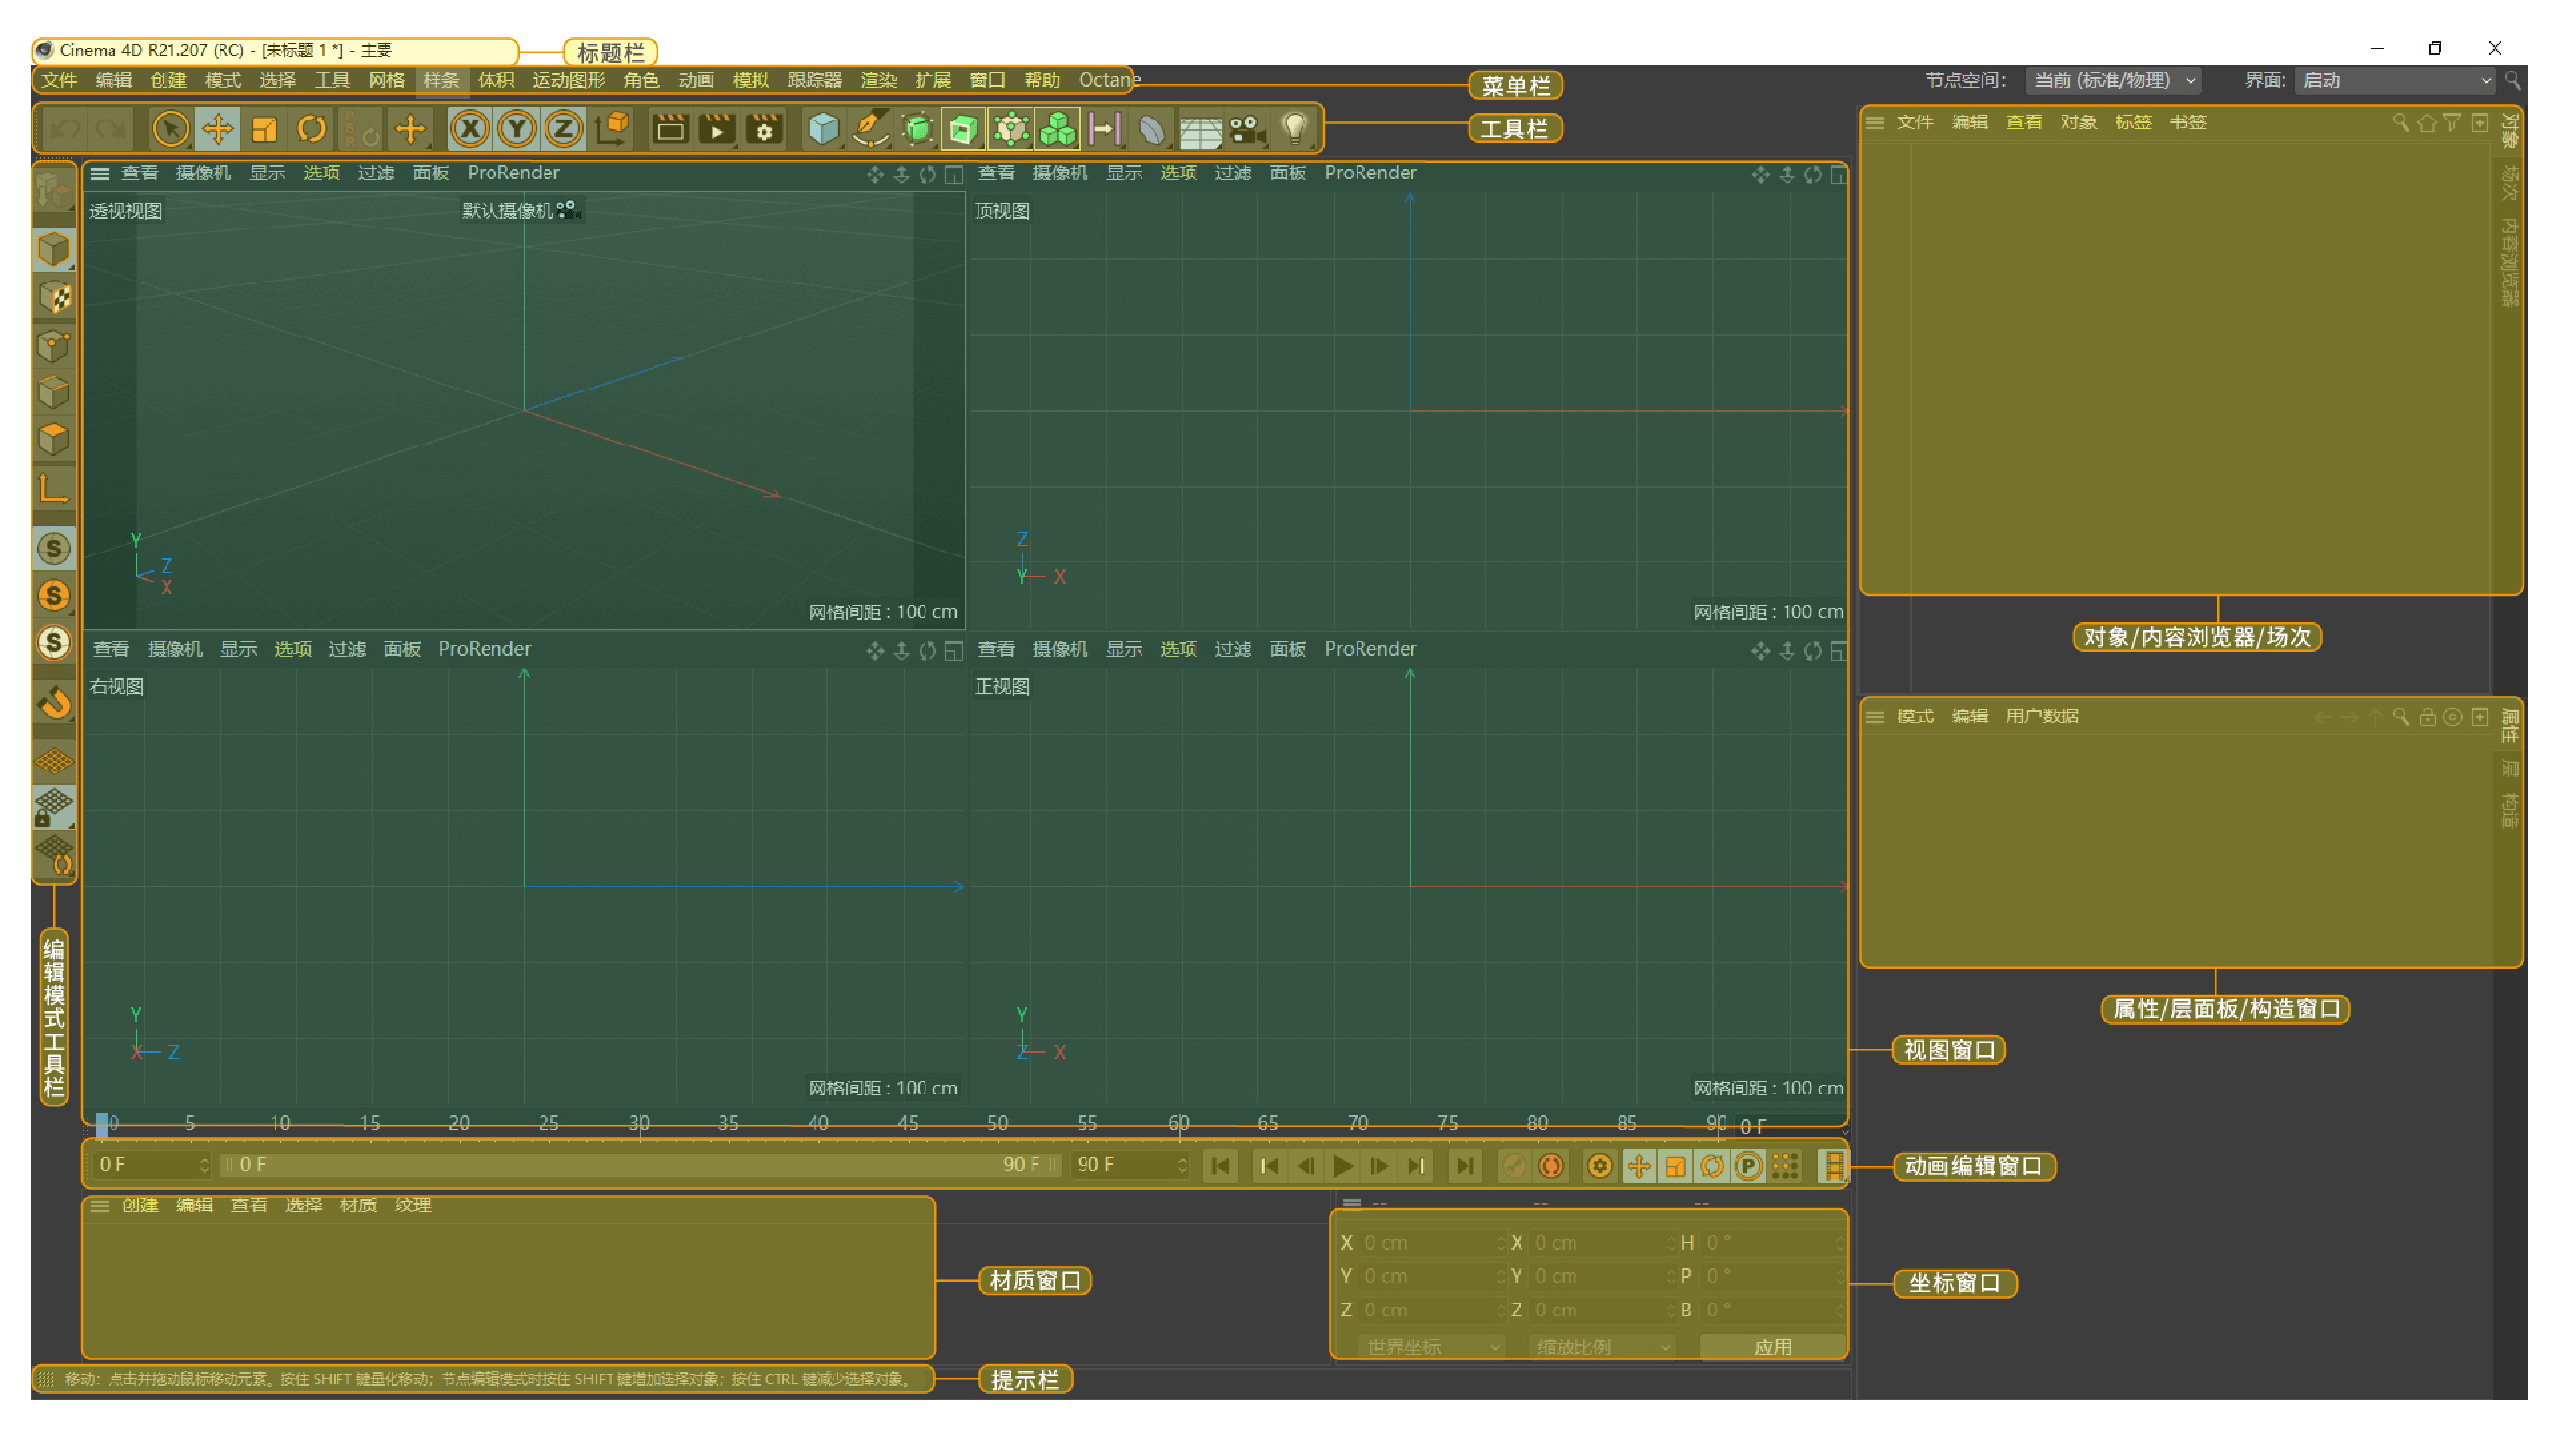This screenshot has width=2560, height=1440.
Task: Expand the 世界坐标 dropdown in coordinates
Action: (1432, 1347)
